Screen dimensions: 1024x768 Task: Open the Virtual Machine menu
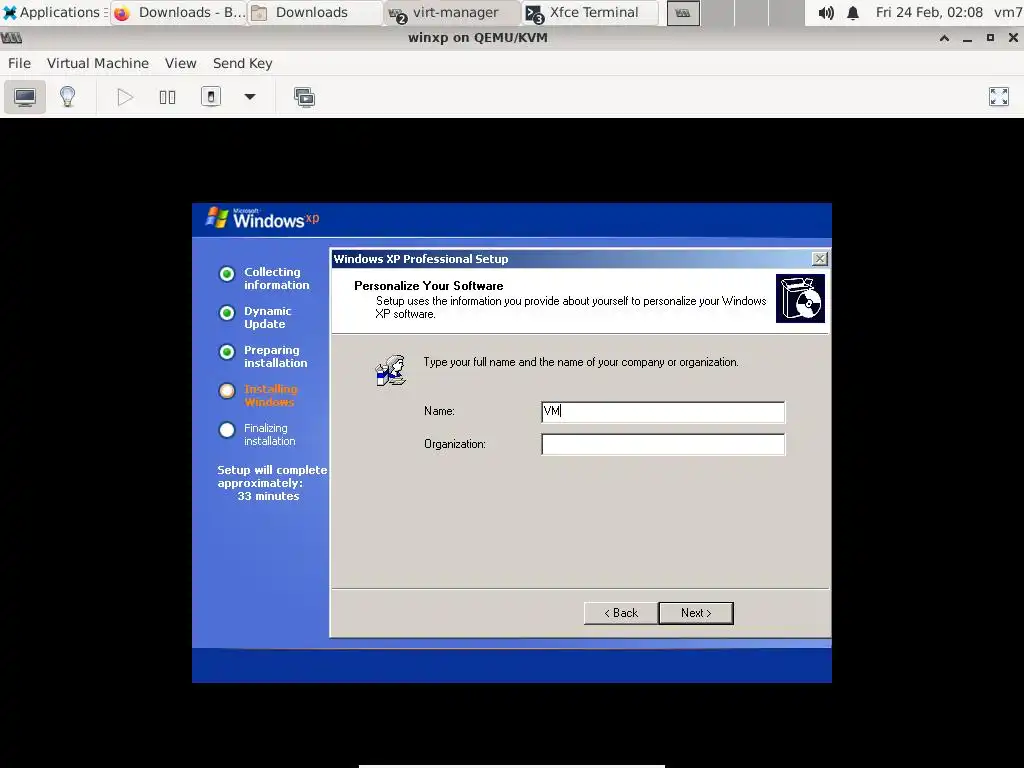[x=98, y=63]
